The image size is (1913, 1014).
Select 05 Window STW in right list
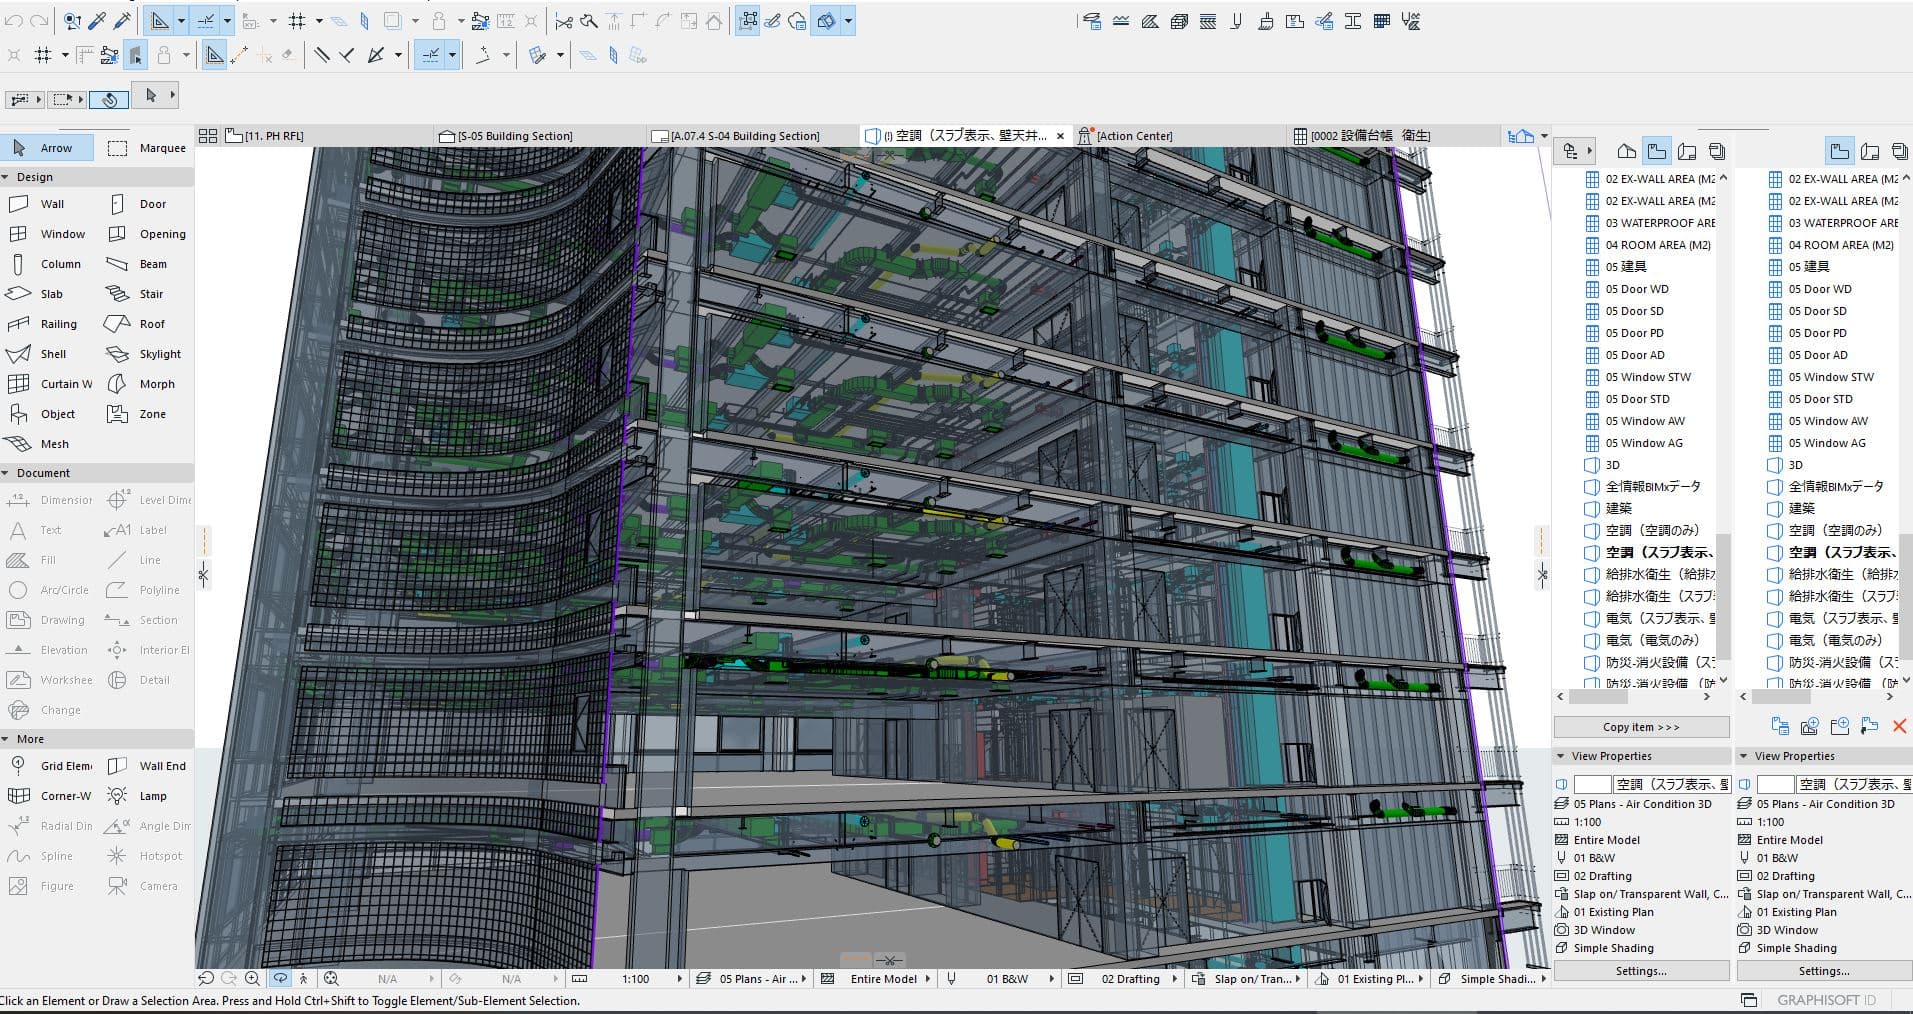click(1831, 377)
